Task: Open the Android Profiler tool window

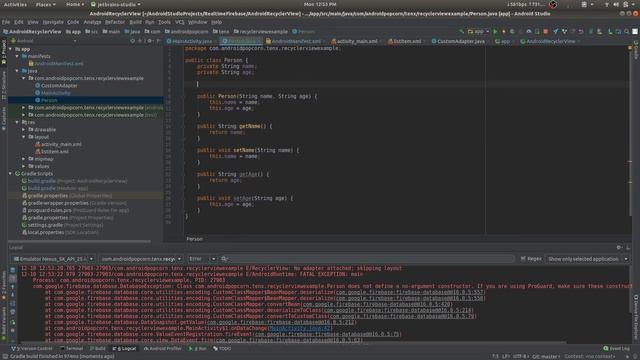Action: click(162, 349)
